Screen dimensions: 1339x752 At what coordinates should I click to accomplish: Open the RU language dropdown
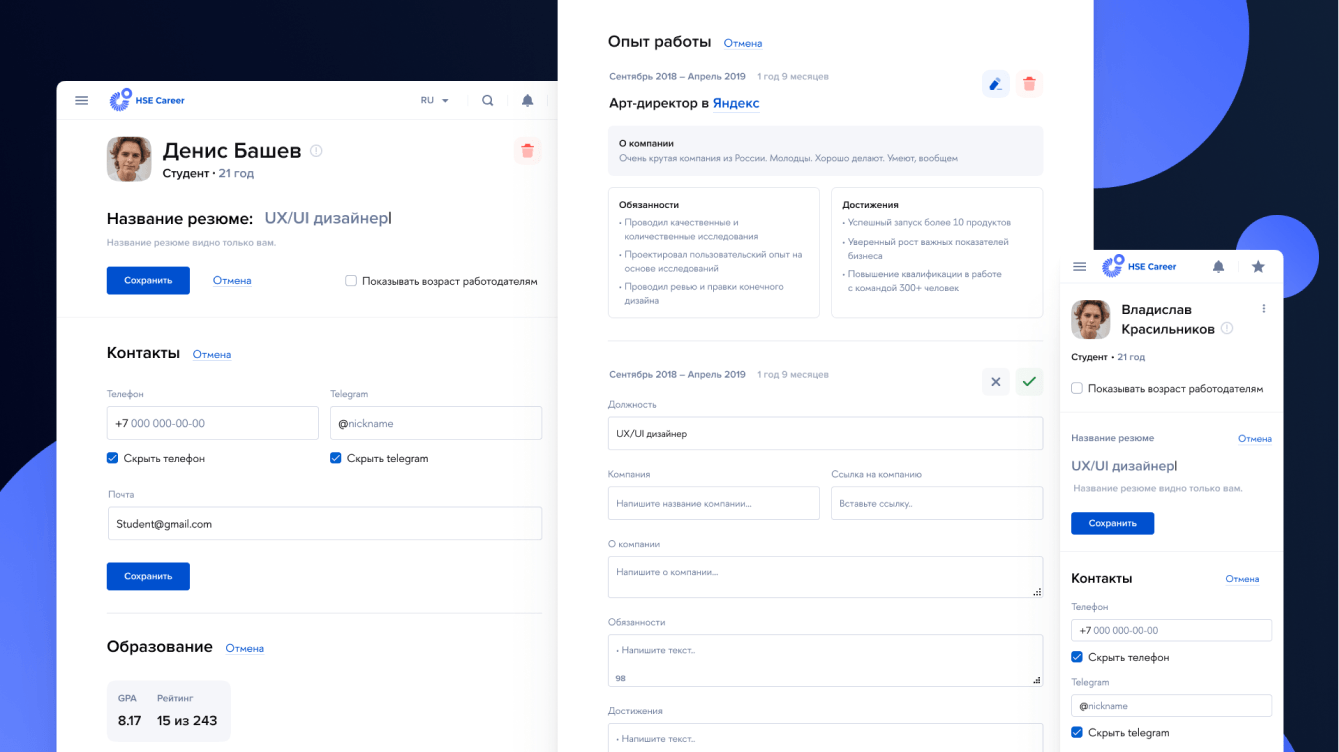click(x=435, y=100)
